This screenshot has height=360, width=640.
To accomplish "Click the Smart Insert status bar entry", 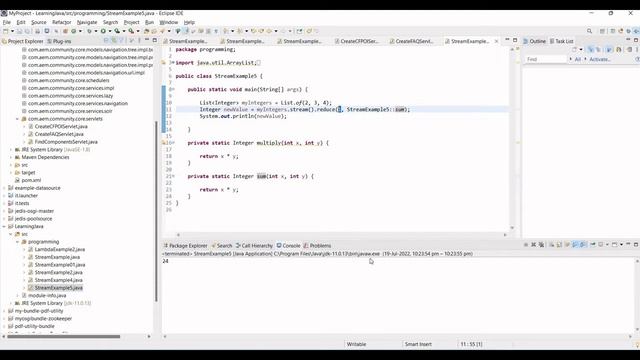I will [x=418, y=344].
